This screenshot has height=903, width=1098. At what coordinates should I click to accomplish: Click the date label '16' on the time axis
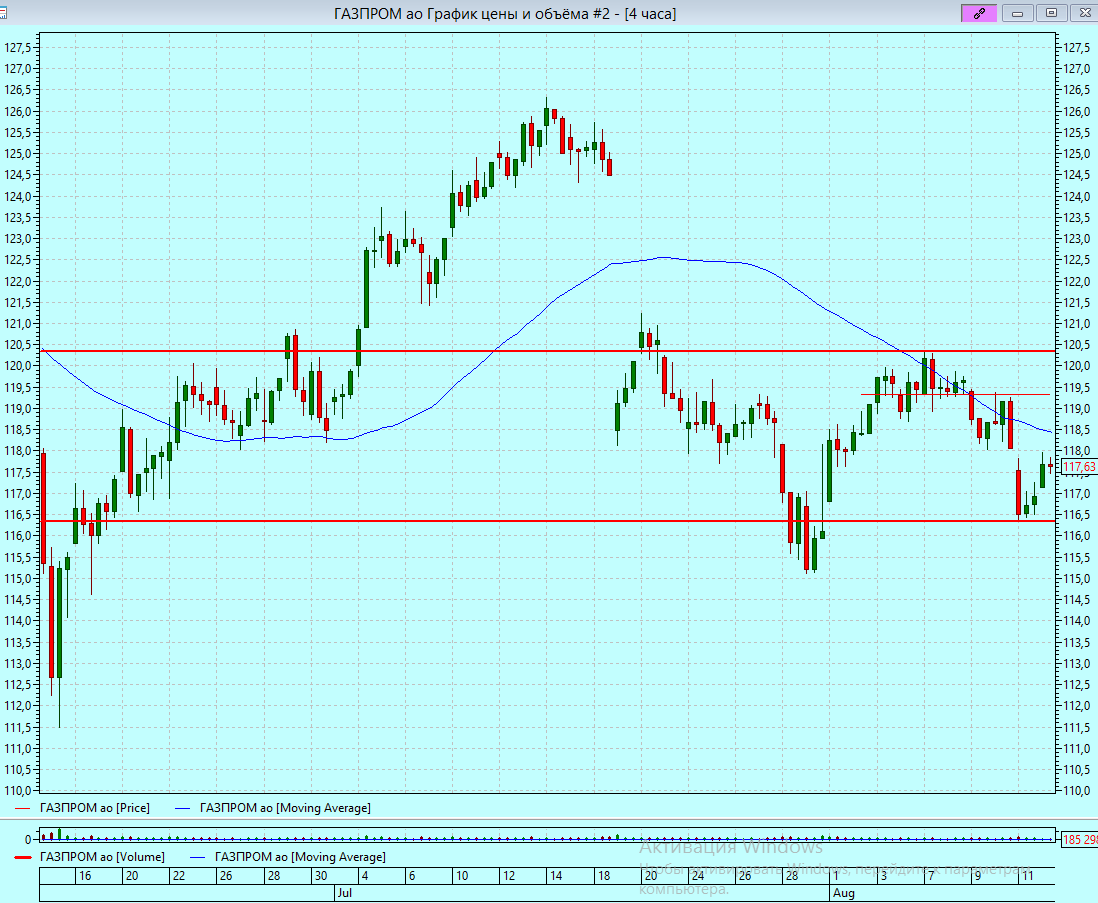pyautogui.click(x=85, y=876)
